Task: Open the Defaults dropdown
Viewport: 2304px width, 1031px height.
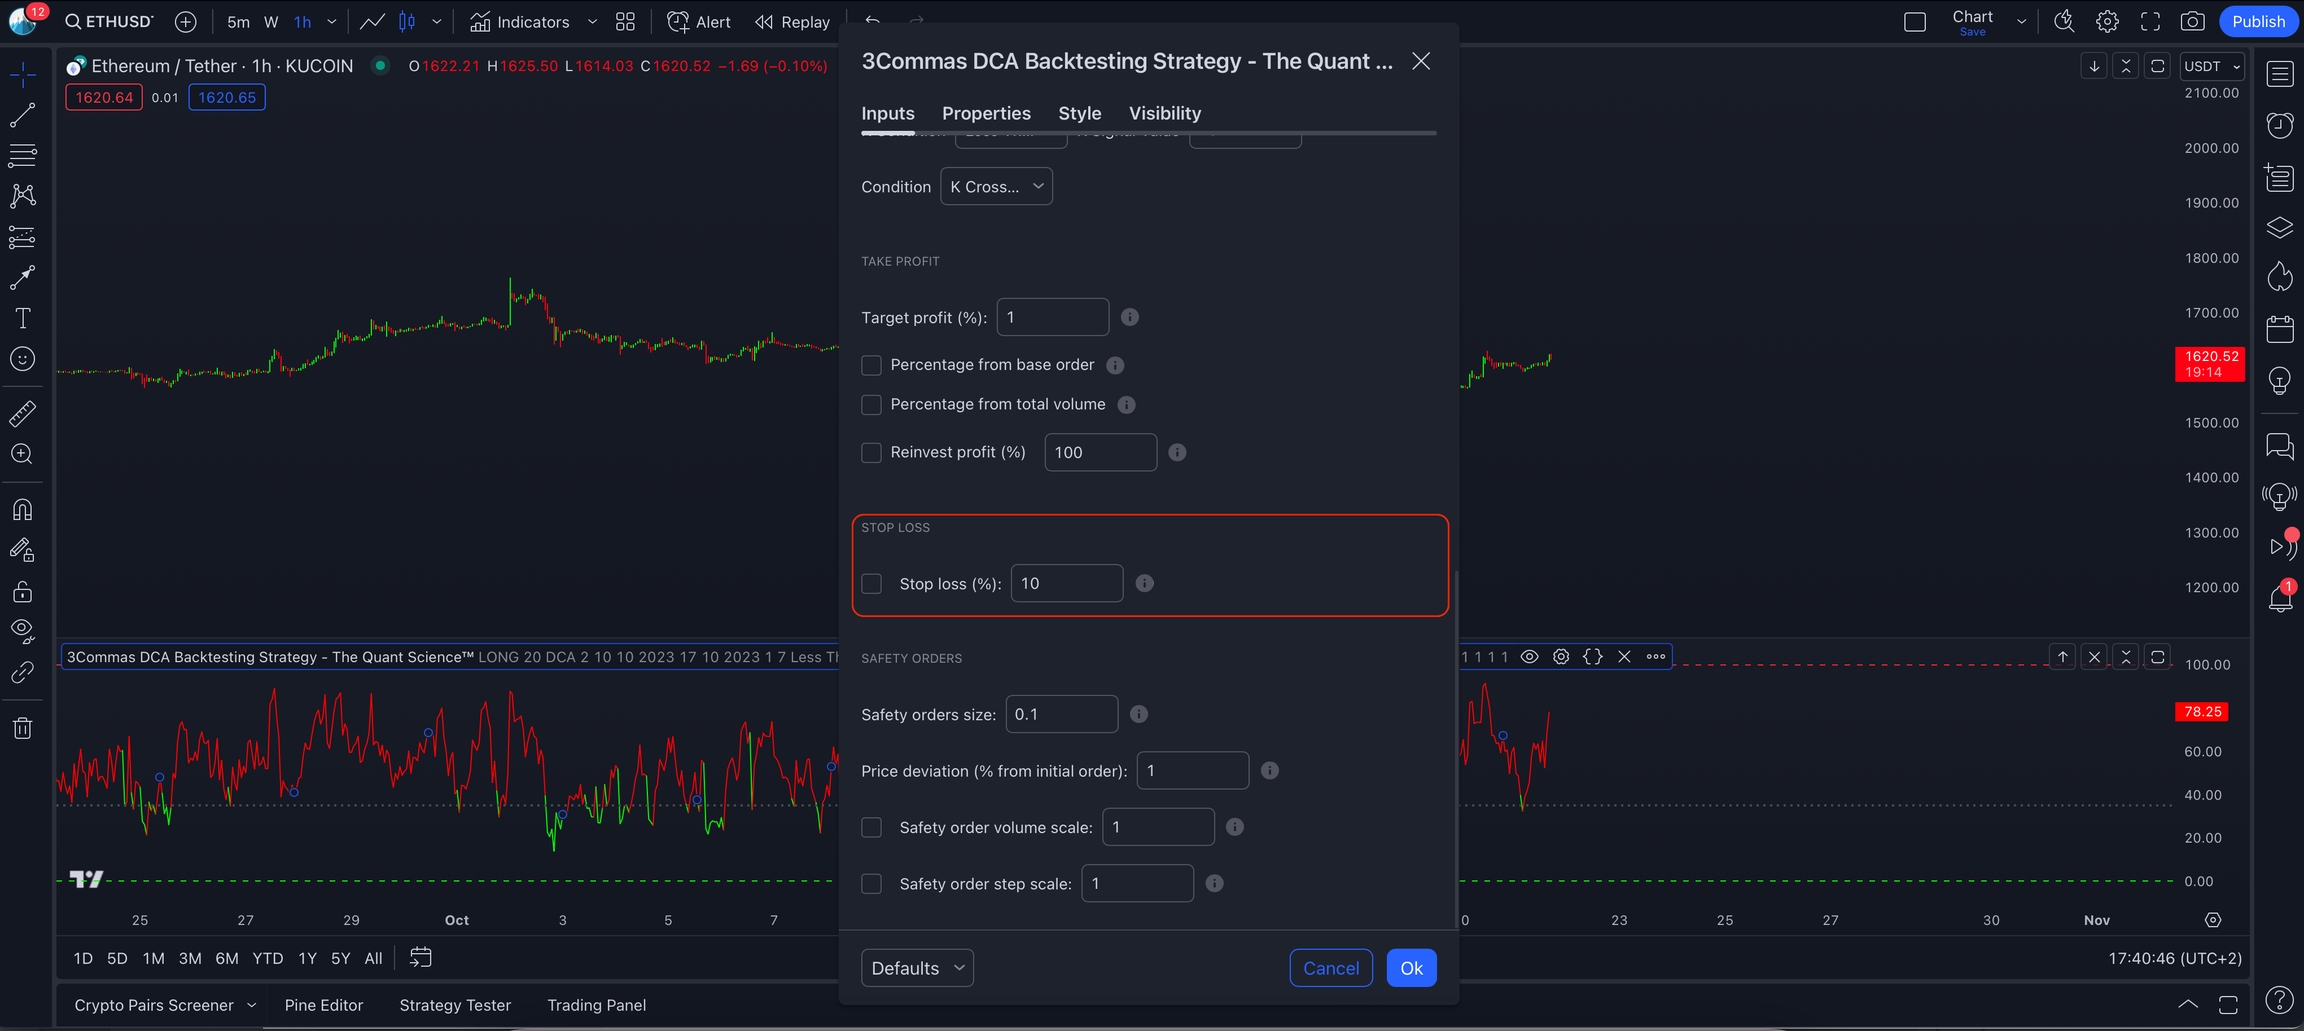Action: [x=917, y=968]
